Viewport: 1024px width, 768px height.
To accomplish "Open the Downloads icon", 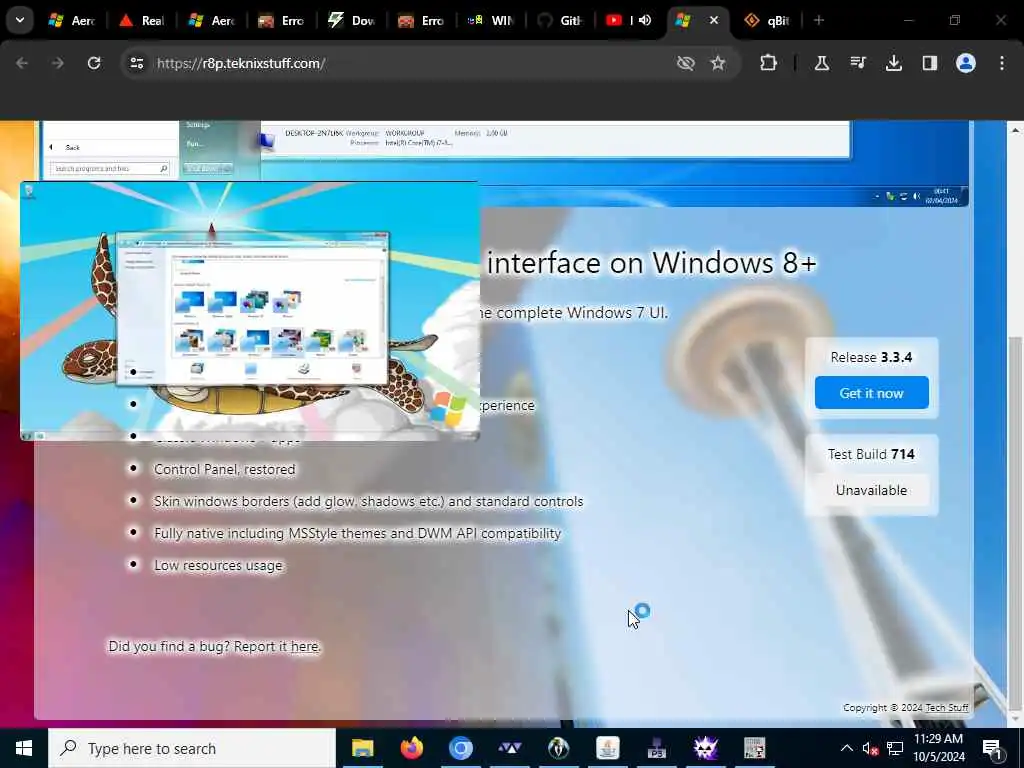I will coord(893,63).
